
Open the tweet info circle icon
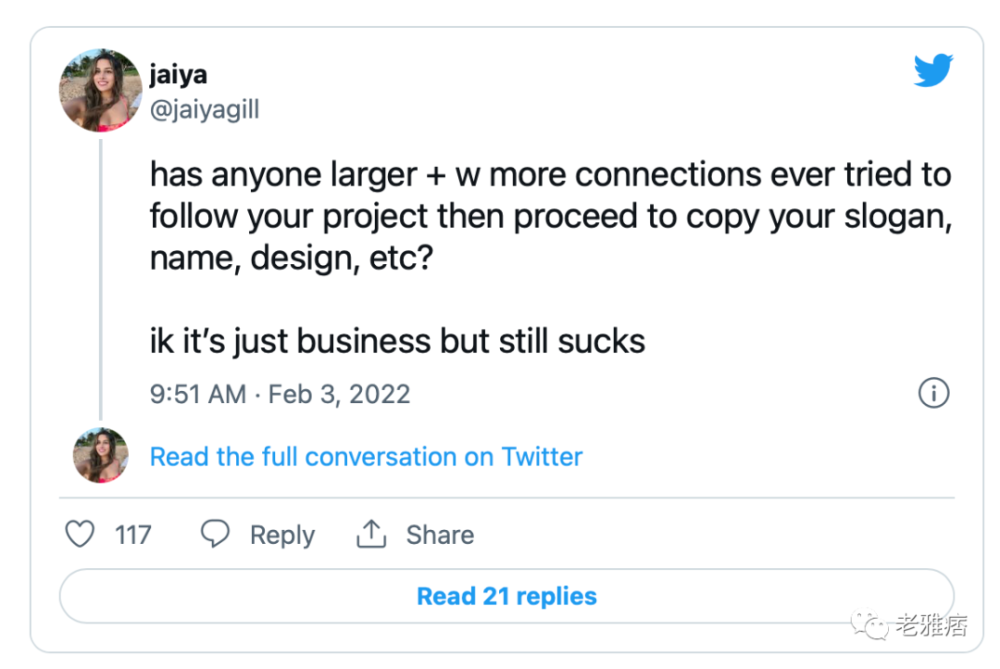[933, 393]
